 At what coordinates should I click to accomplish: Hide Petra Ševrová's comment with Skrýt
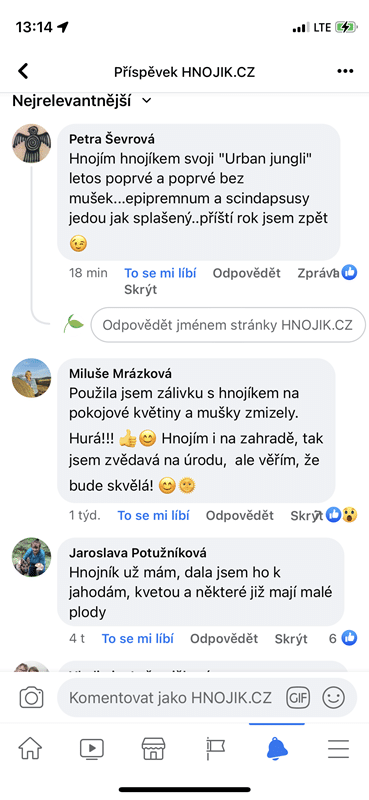click(140, 290)
